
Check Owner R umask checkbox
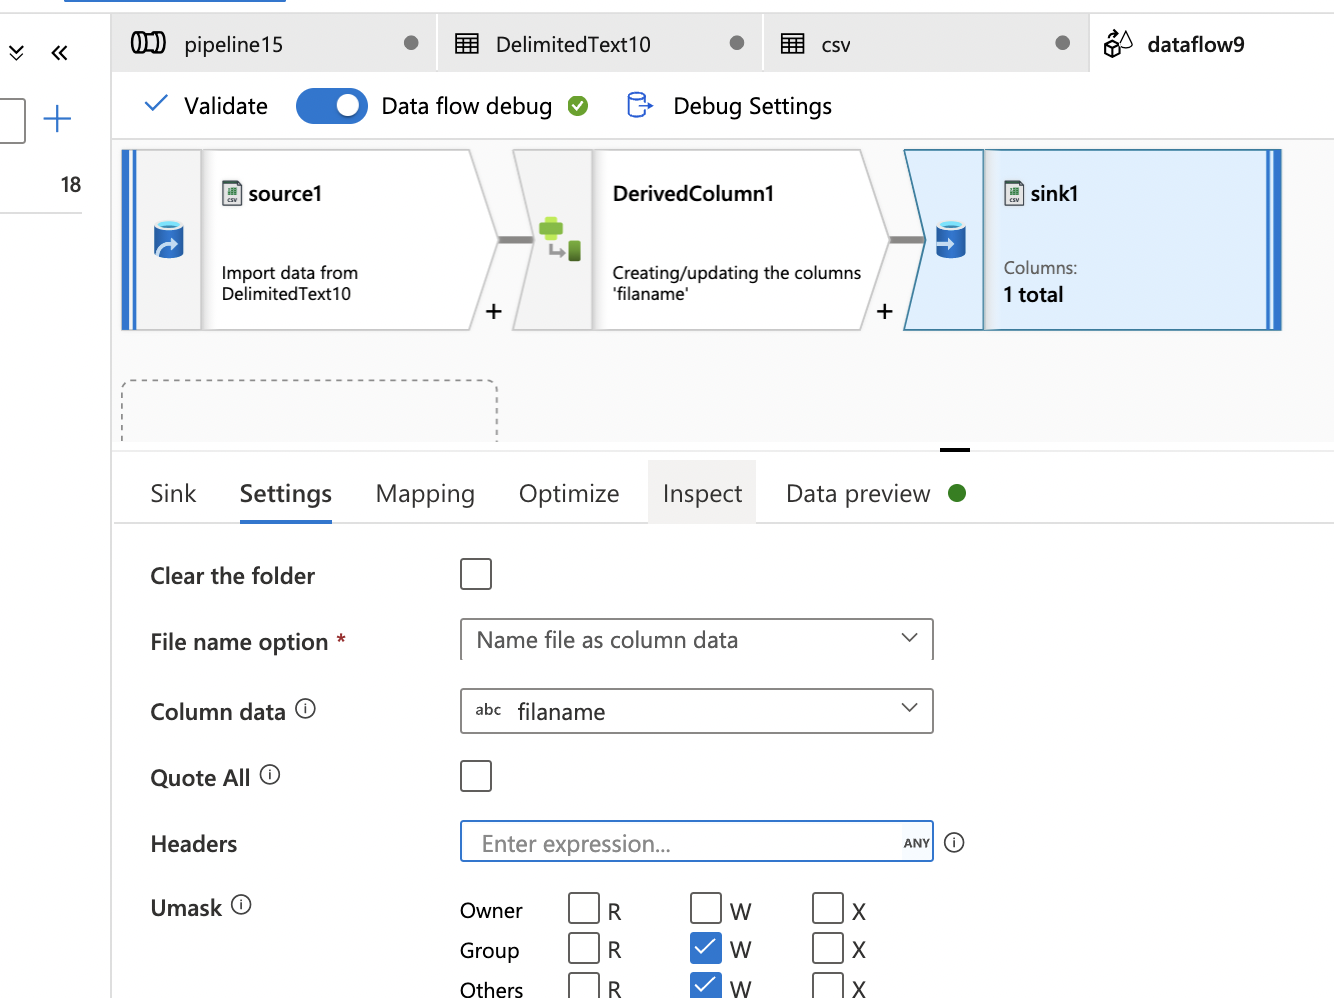coord(584,908)
